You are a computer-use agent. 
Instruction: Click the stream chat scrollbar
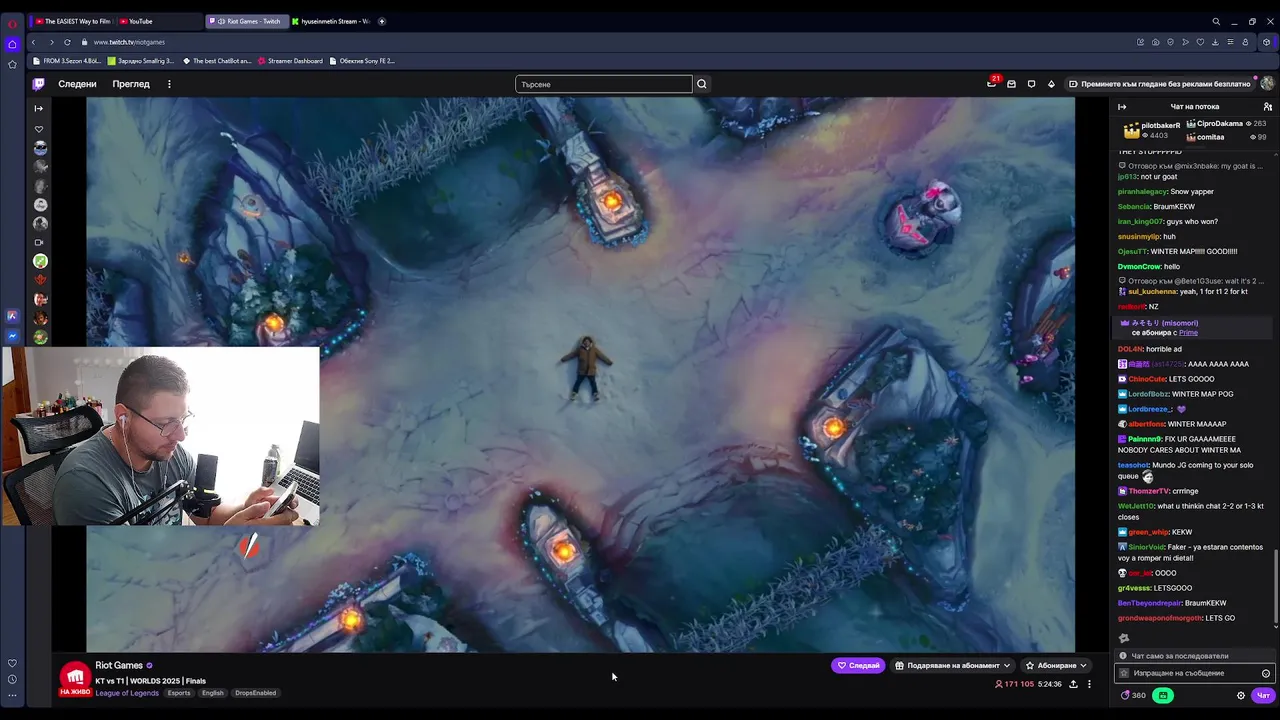pos(1276,584)
